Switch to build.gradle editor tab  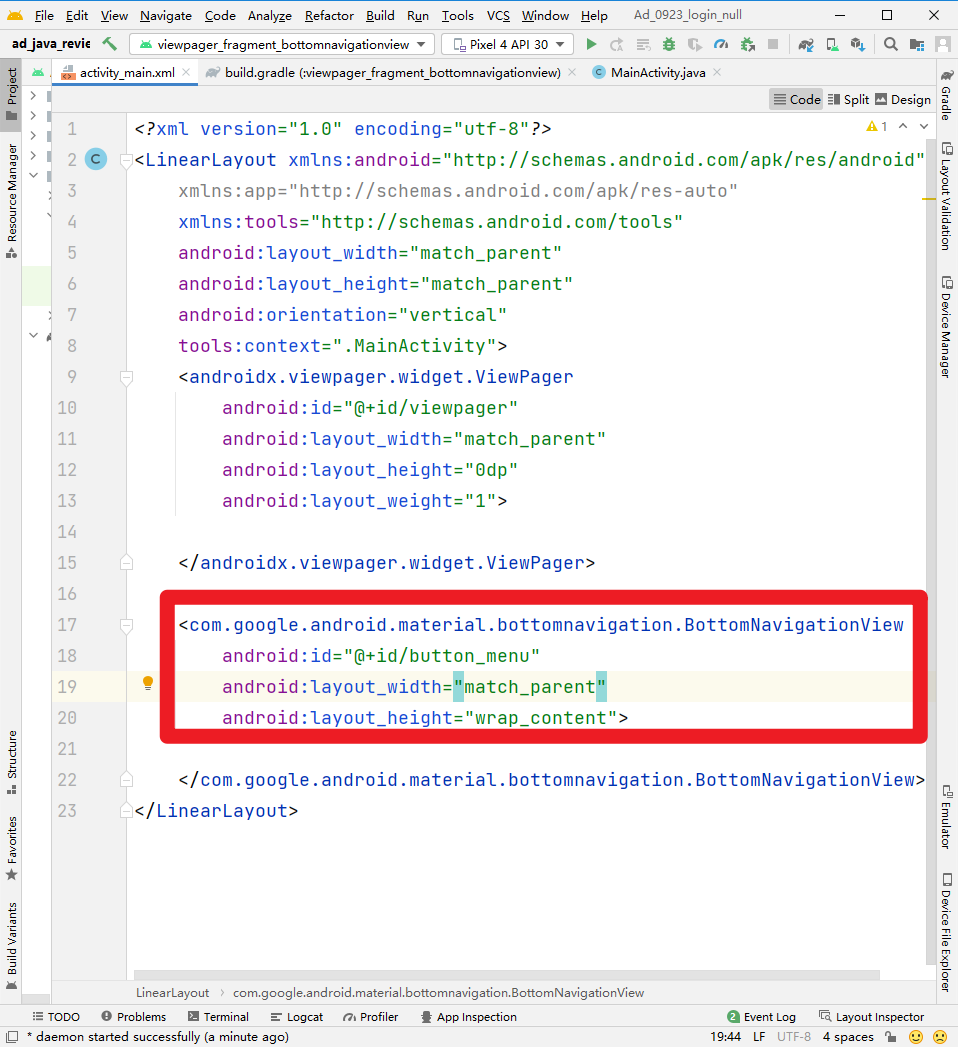pyautogui.click(x=392, y=72)
